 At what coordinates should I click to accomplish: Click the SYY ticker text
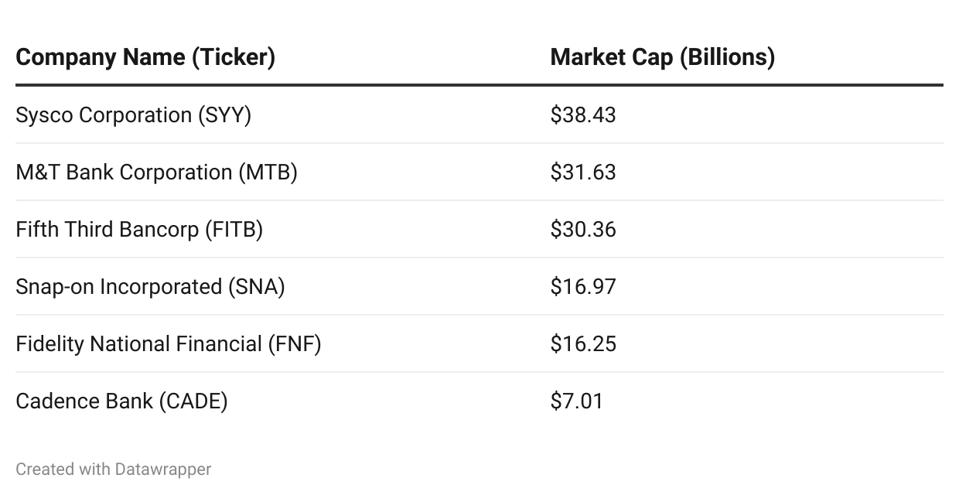[225, 115]
